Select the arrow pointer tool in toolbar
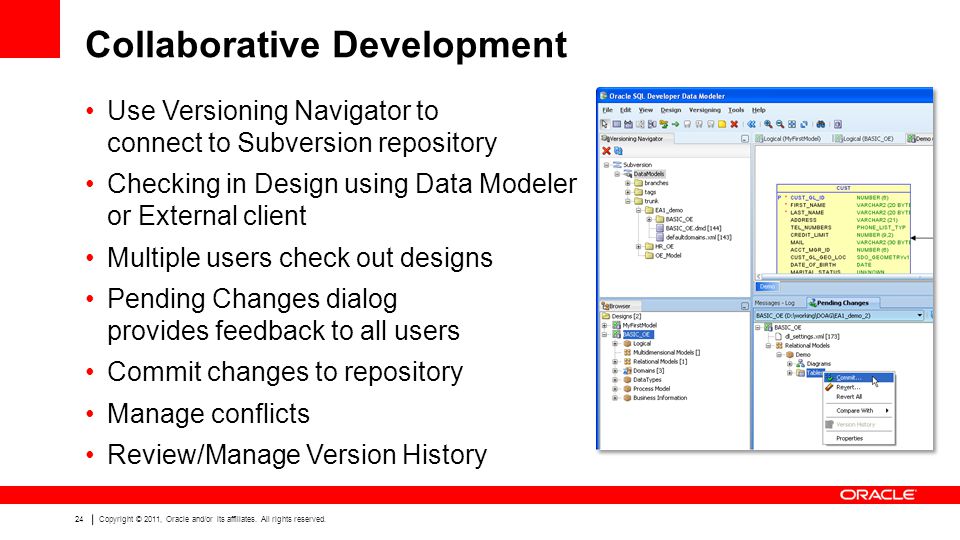This screenshot has width=960, height=540. (x=604, y=124)
